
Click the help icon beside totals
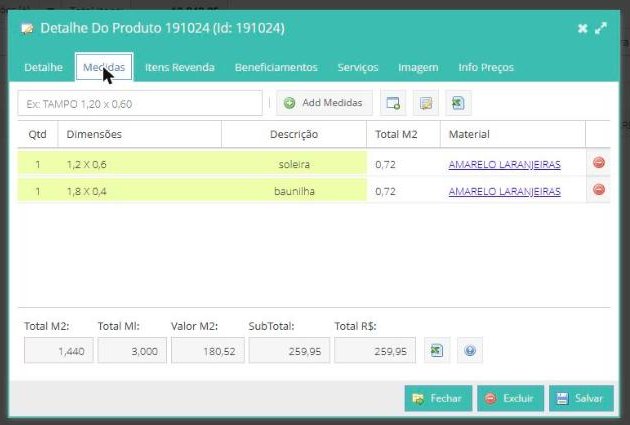click(x=470, y=351)
